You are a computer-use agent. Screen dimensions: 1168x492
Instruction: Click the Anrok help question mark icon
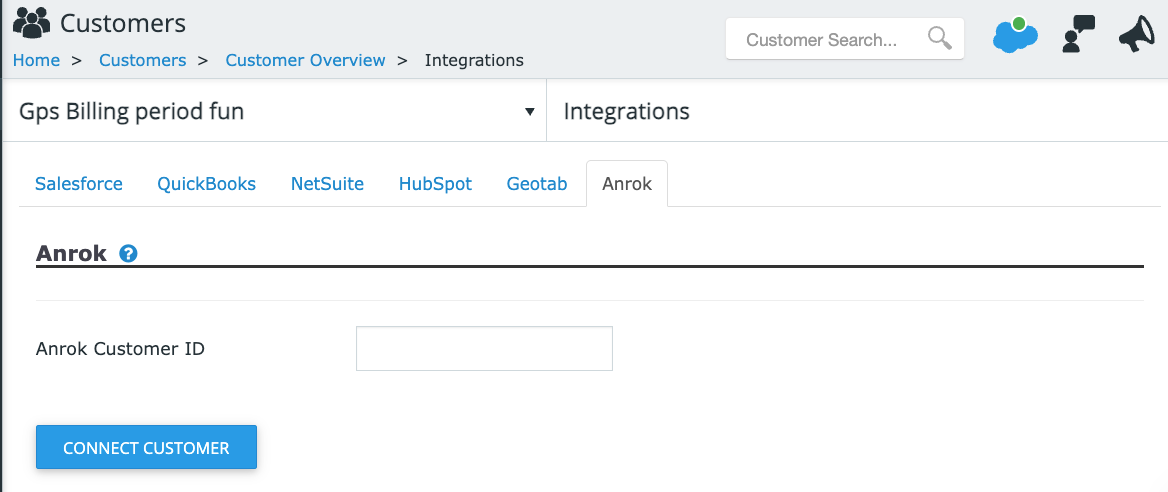(128, 253)
